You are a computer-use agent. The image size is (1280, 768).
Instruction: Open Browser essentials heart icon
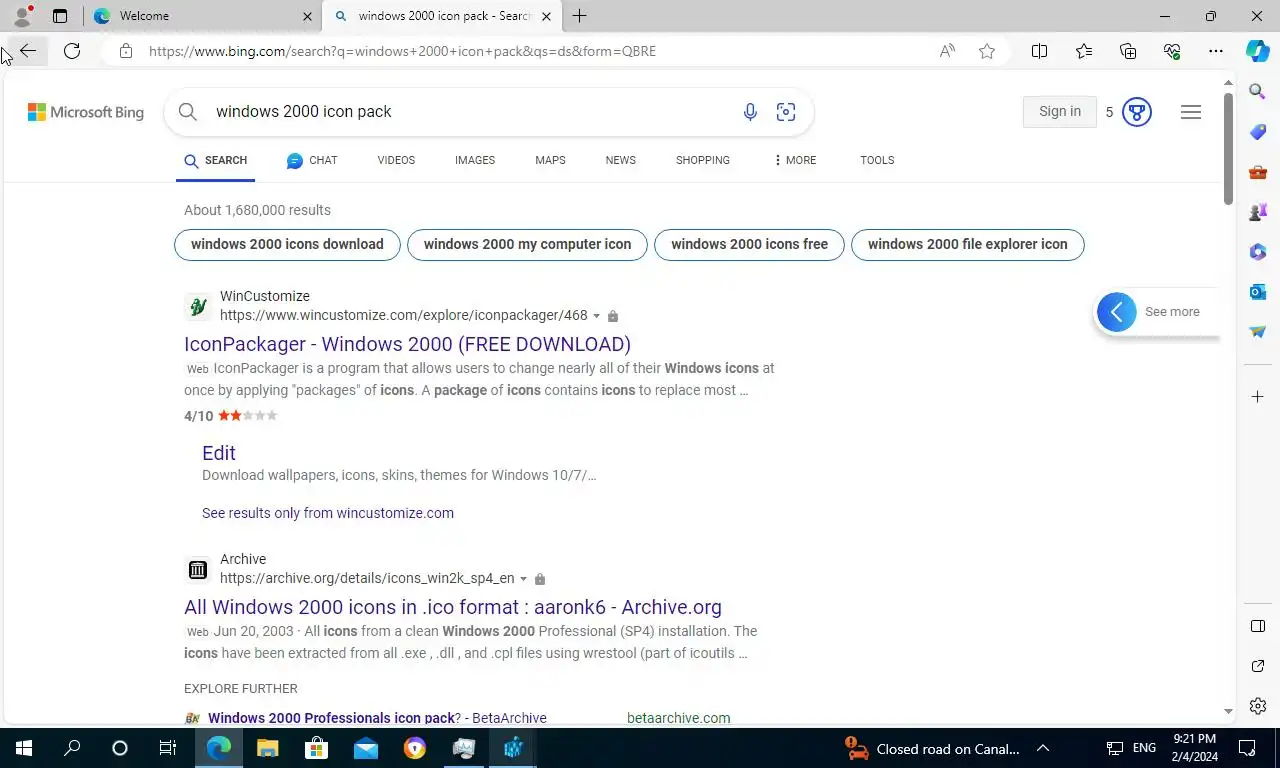tap(1172, 51)
